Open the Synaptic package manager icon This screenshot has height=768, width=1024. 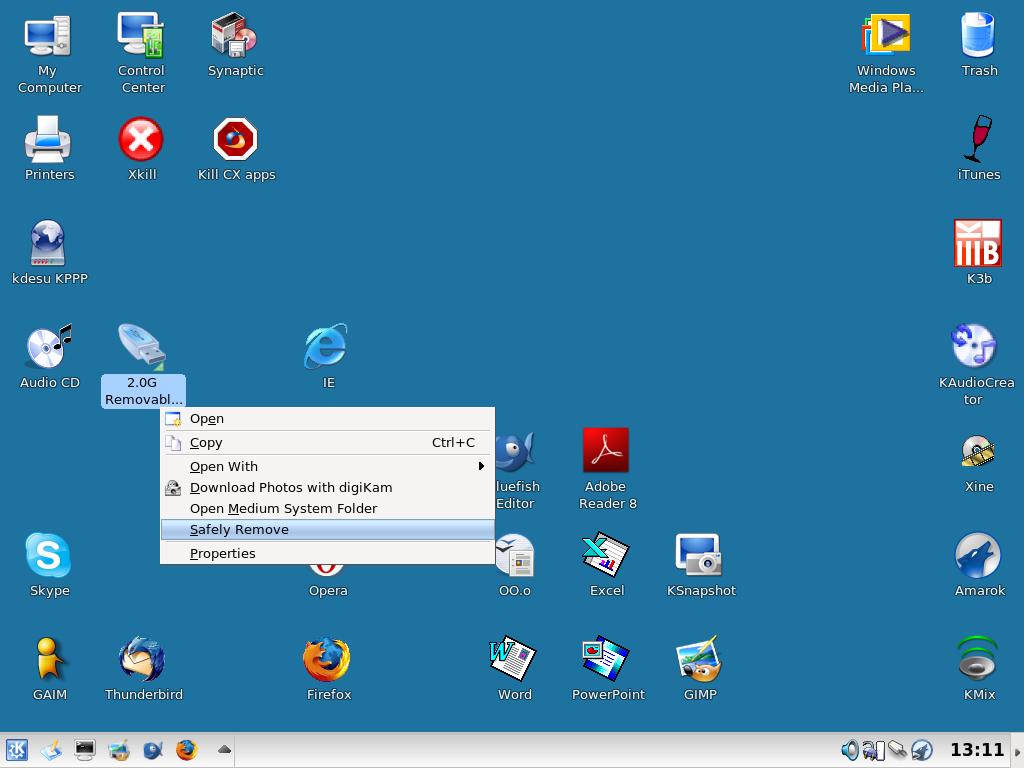pyautogui.click(x=234, y=35)
